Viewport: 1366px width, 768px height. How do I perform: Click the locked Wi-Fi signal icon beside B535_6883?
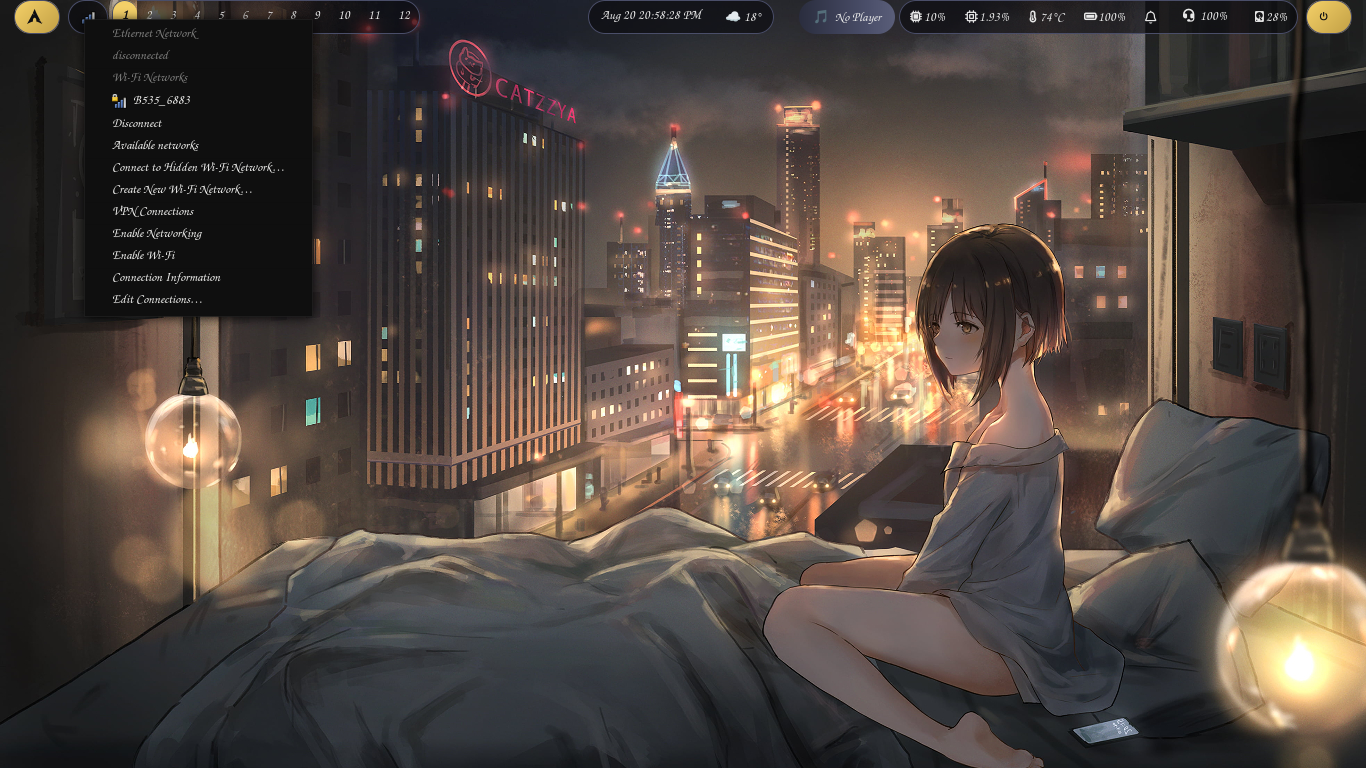[119, 100]
